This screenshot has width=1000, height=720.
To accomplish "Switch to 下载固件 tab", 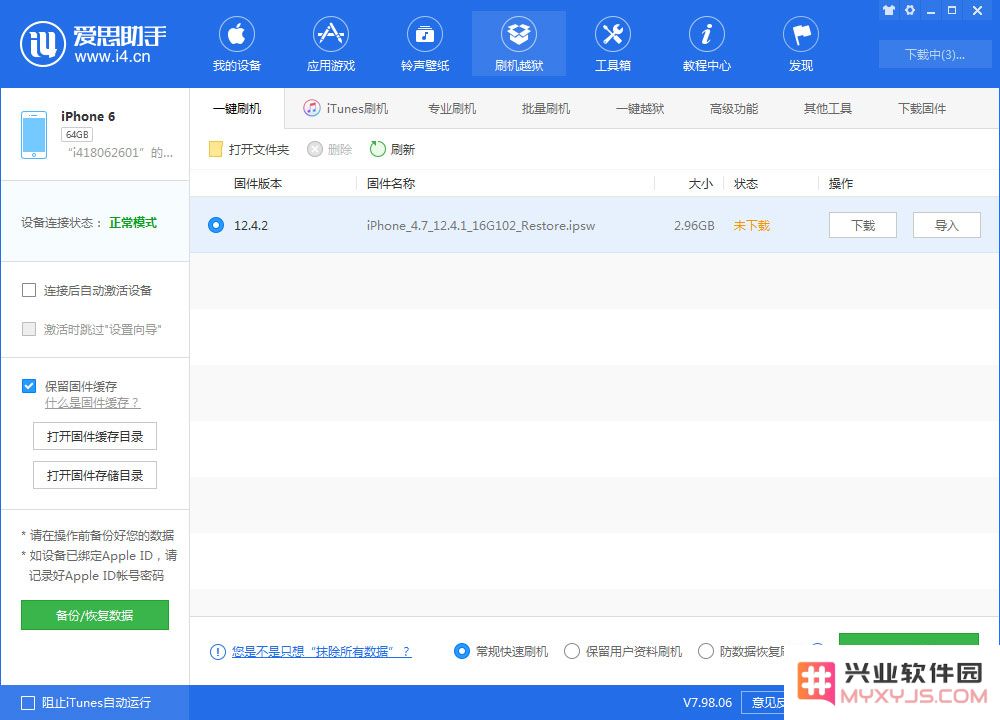I will [922, 108].
